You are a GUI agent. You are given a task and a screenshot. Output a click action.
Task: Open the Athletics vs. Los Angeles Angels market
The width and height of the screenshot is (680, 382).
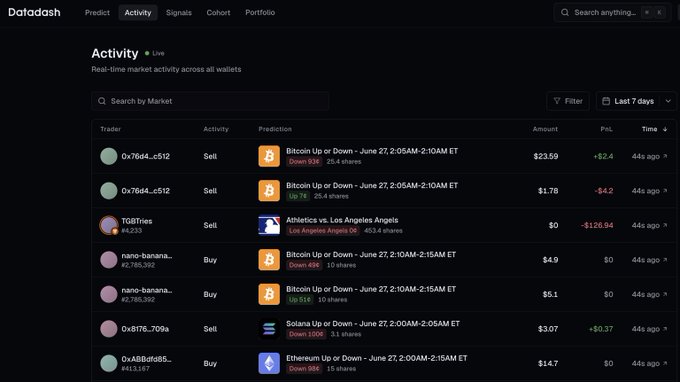[342, 220]
